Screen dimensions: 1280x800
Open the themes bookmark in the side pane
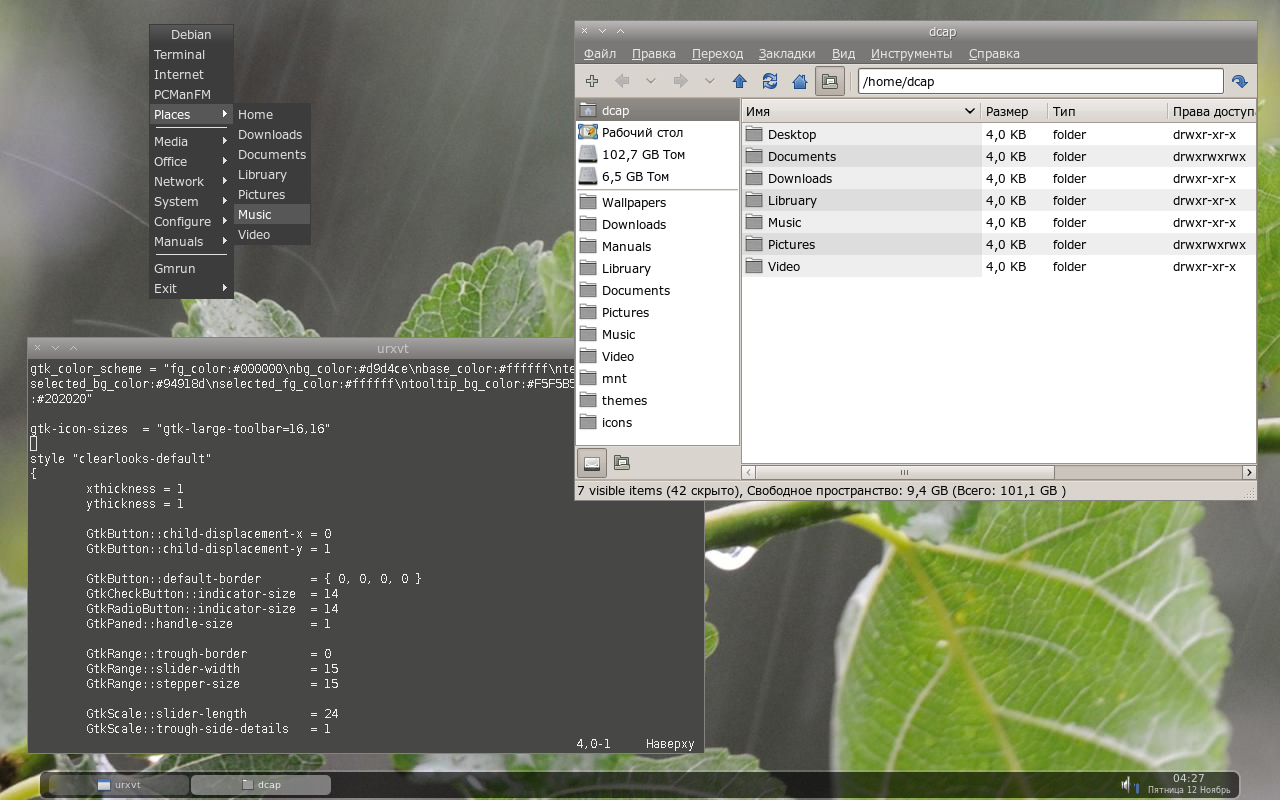(658, 400)
